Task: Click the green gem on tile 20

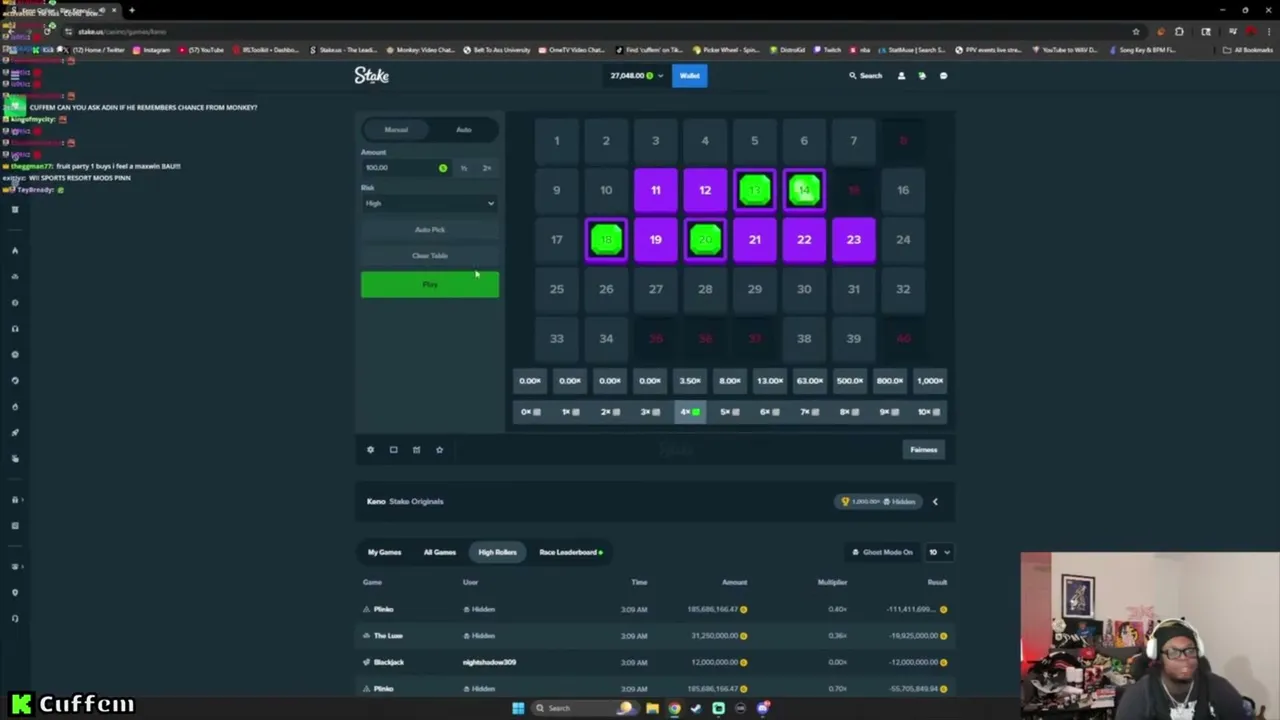Action: [x=705, y=240]
